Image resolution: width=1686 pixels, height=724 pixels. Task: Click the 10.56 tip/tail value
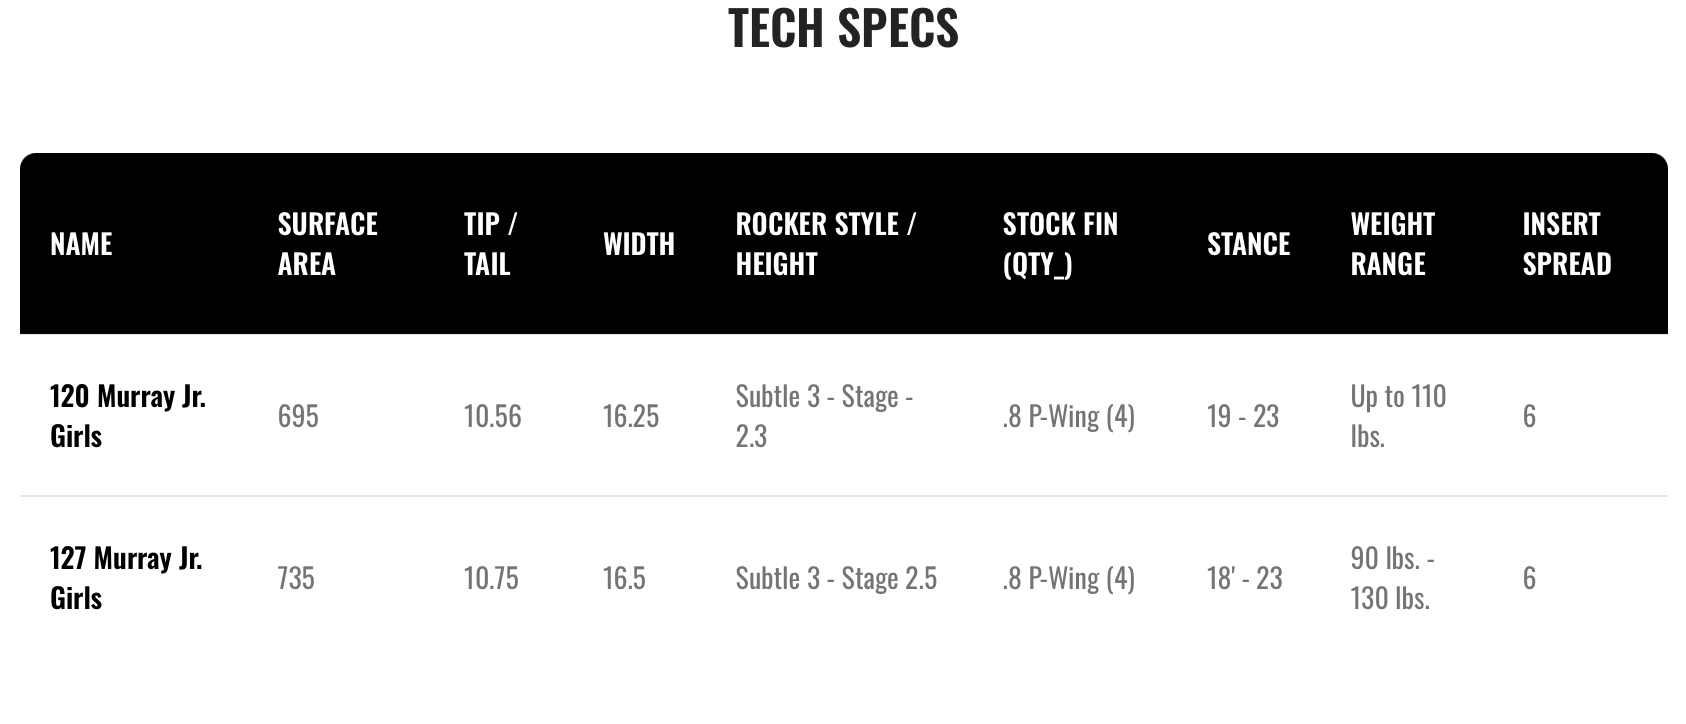(x=492, y=416)
